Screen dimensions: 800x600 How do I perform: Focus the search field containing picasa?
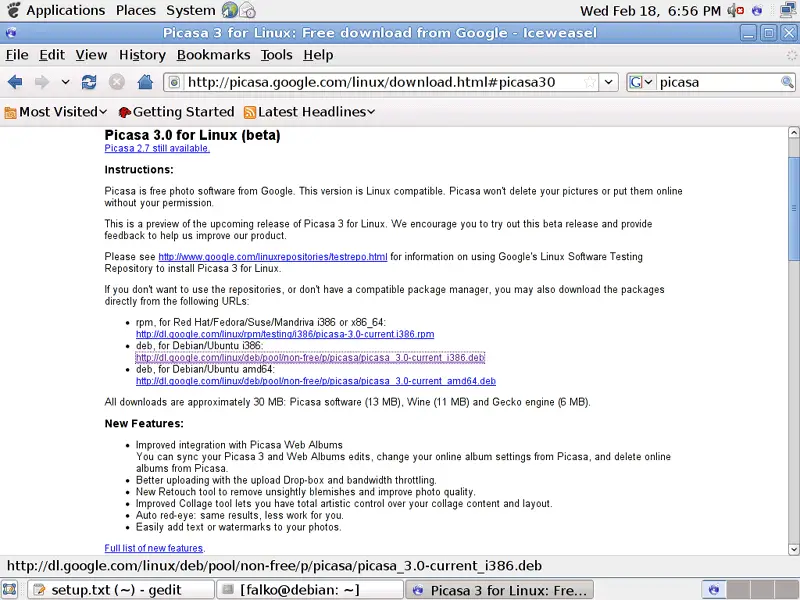[x=718, y=82]
